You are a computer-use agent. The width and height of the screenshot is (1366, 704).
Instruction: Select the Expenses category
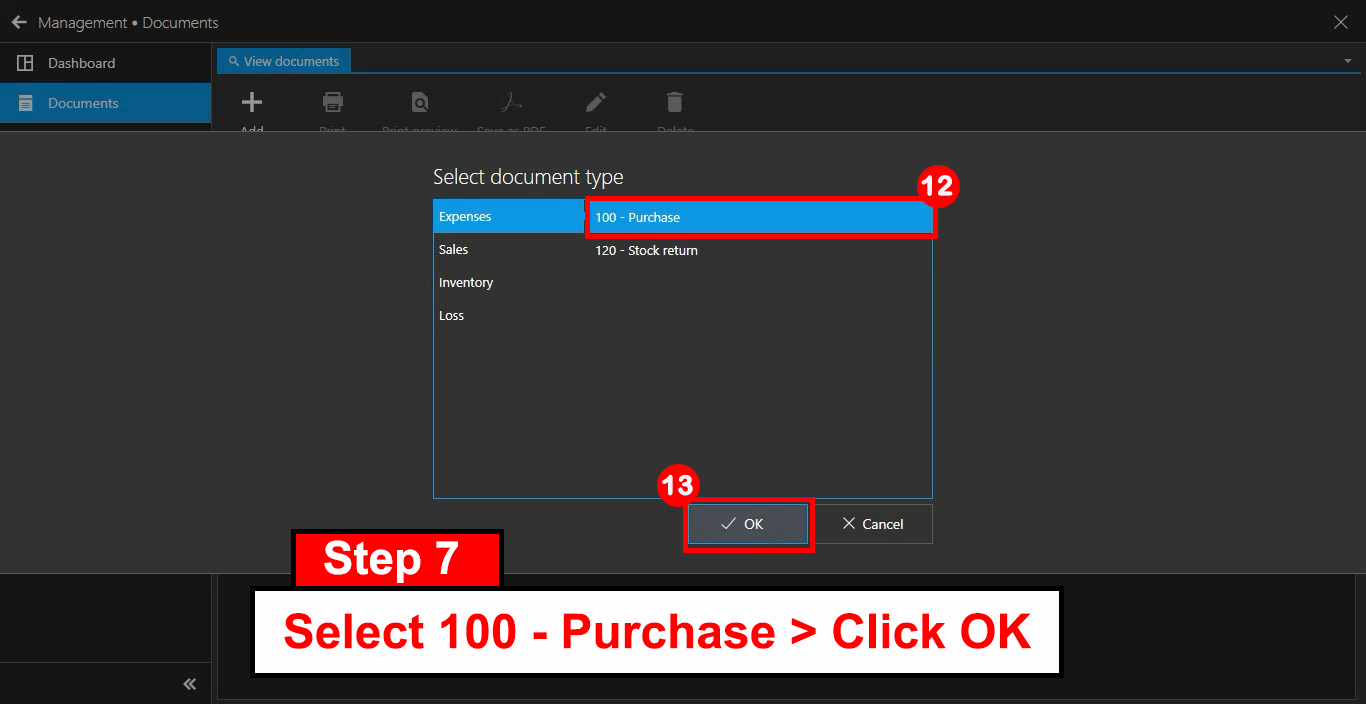point(508,217)
